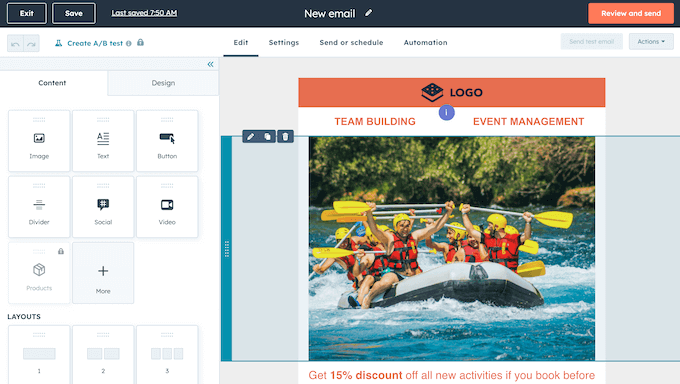Click Review and send

pos(631,13)
